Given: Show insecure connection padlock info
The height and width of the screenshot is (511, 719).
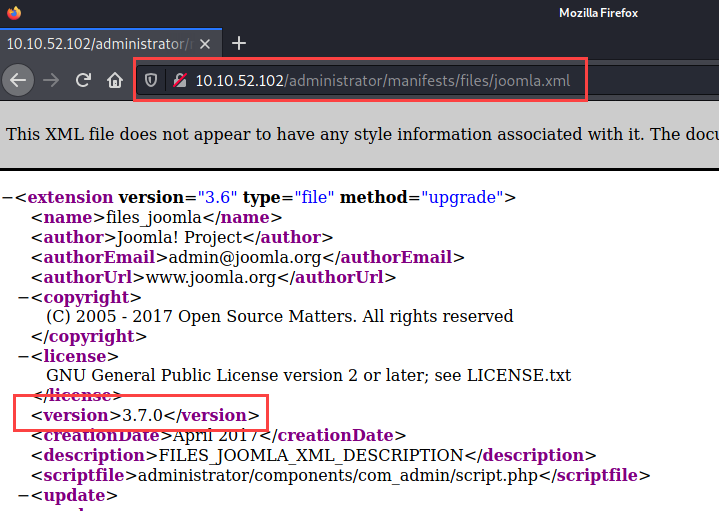Looking at the screenshot, I should point(180,81).
